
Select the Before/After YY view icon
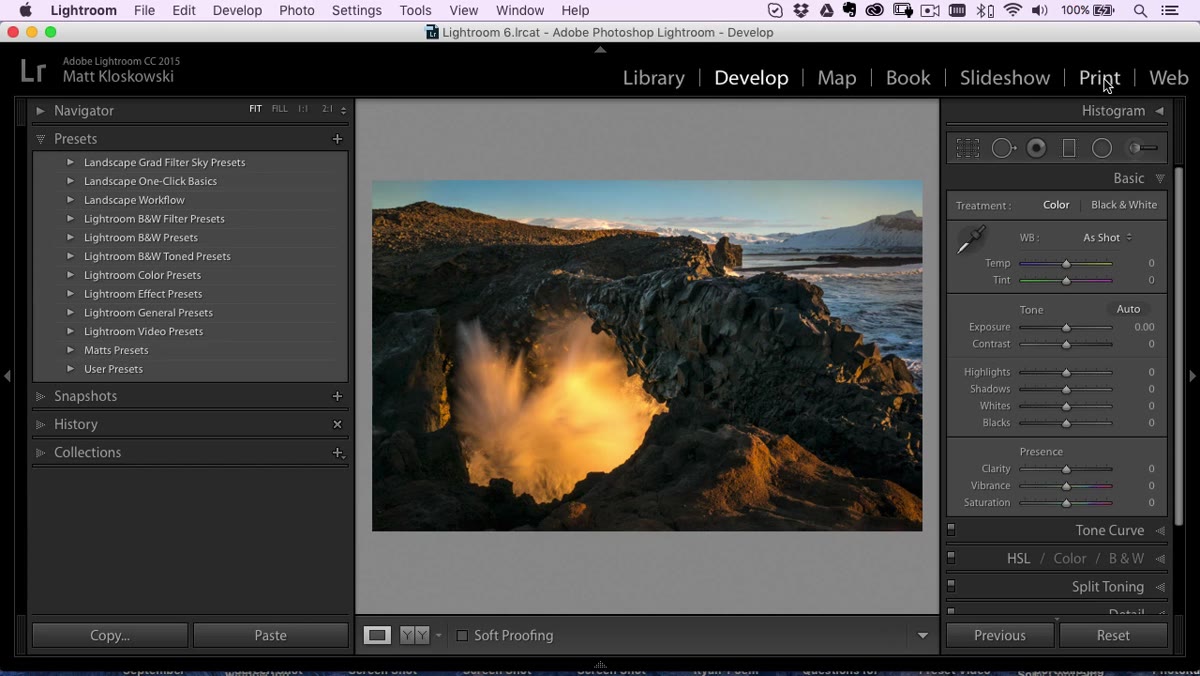coord(414,635)
